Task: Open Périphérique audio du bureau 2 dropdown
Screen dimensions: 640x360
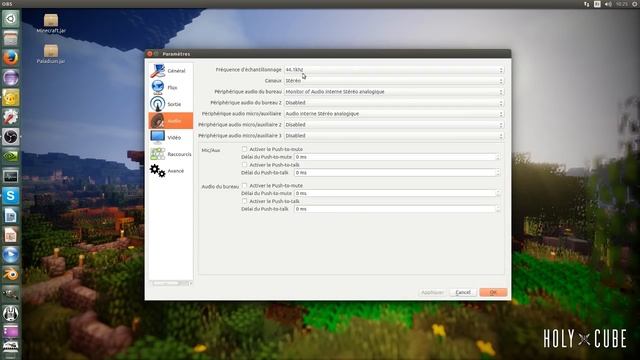Action: pos(394,103)
